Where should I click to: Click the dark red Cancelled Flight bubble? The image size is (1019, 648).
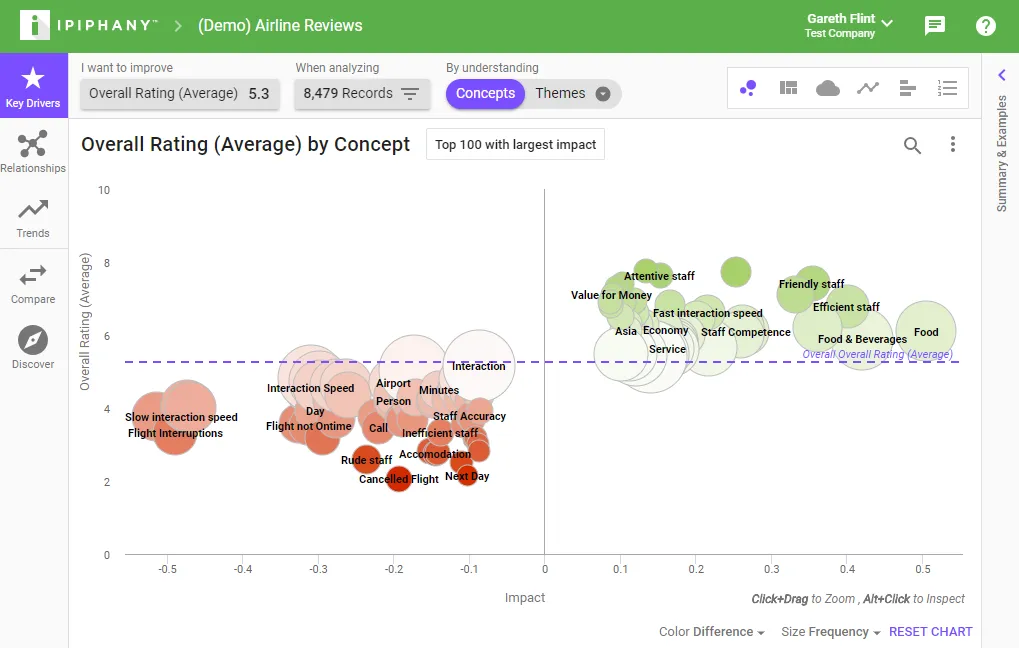(398, 479)
